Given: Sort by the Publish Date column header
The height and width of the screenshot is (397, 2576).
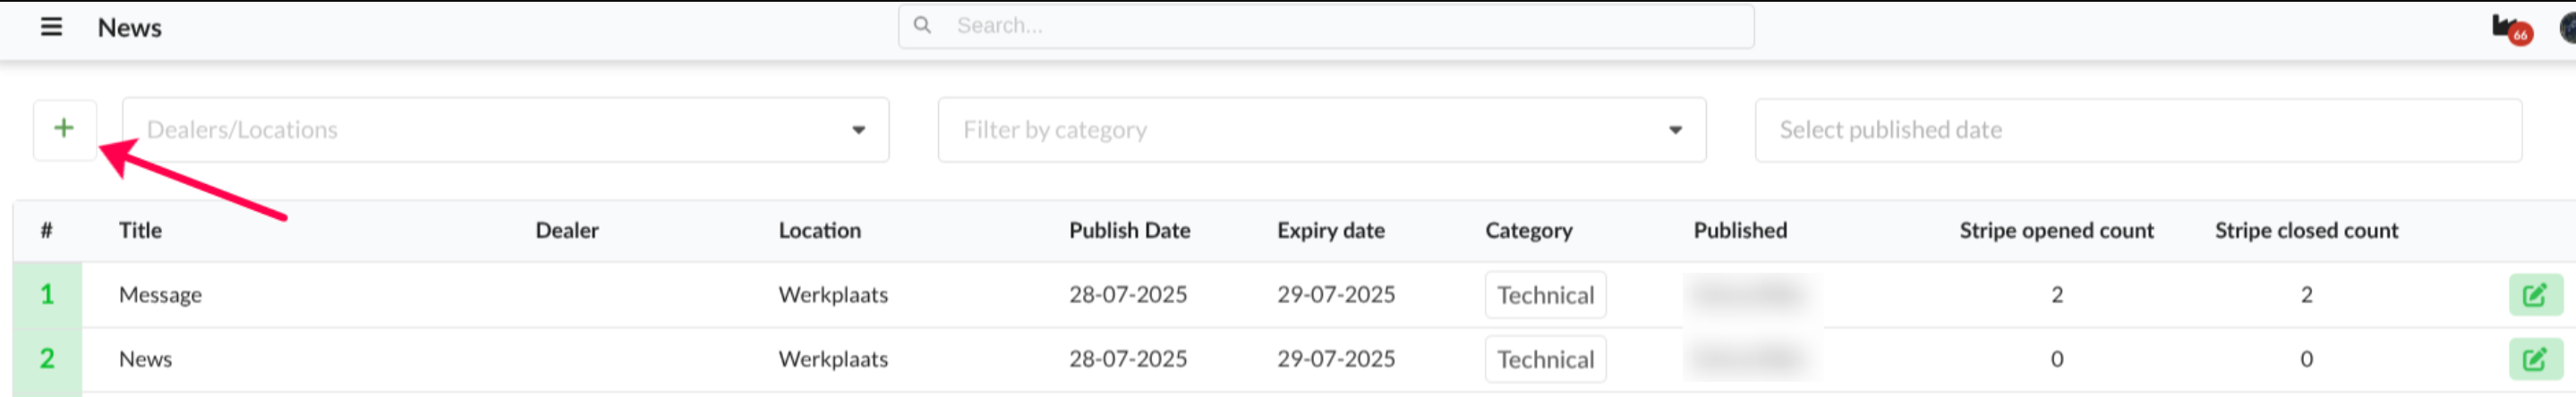Looking at the screenshot, I should click(1129, 230).
